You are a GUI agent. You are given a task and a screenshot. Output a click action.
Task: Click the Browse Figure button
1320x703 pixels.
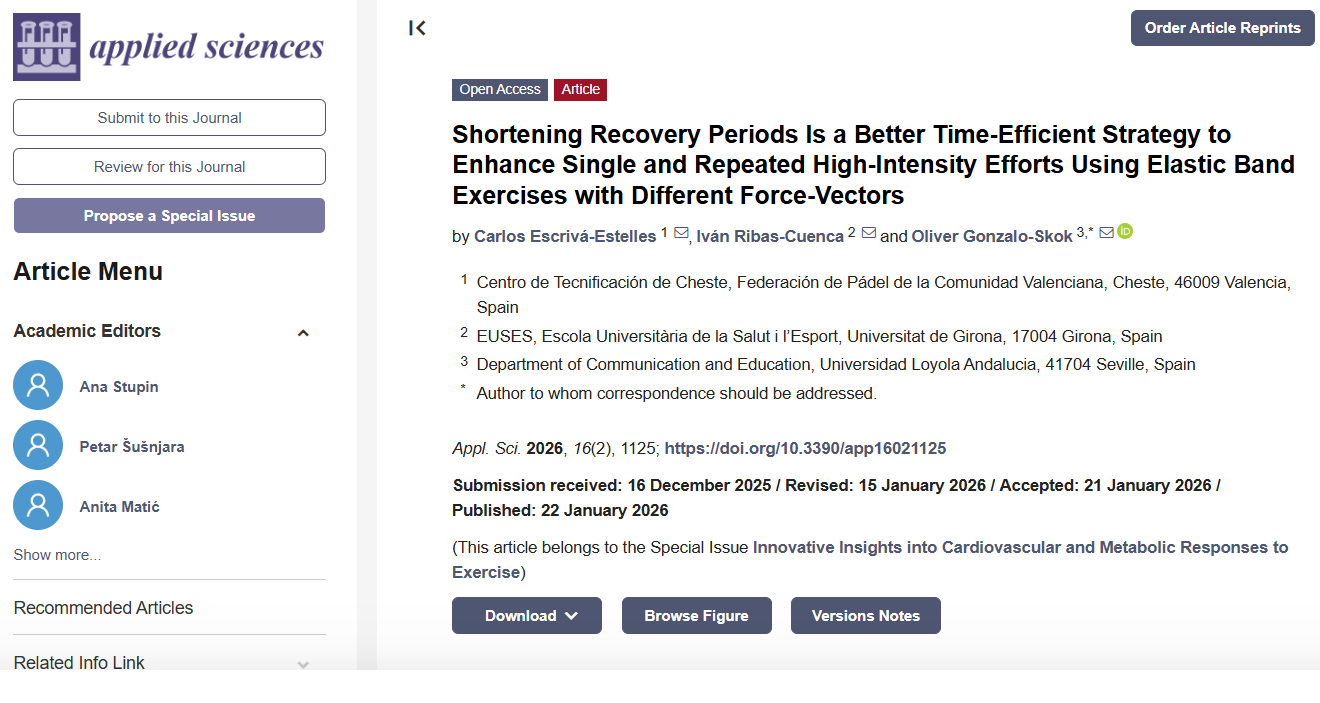pyautogui.click(x=696, y=616)
